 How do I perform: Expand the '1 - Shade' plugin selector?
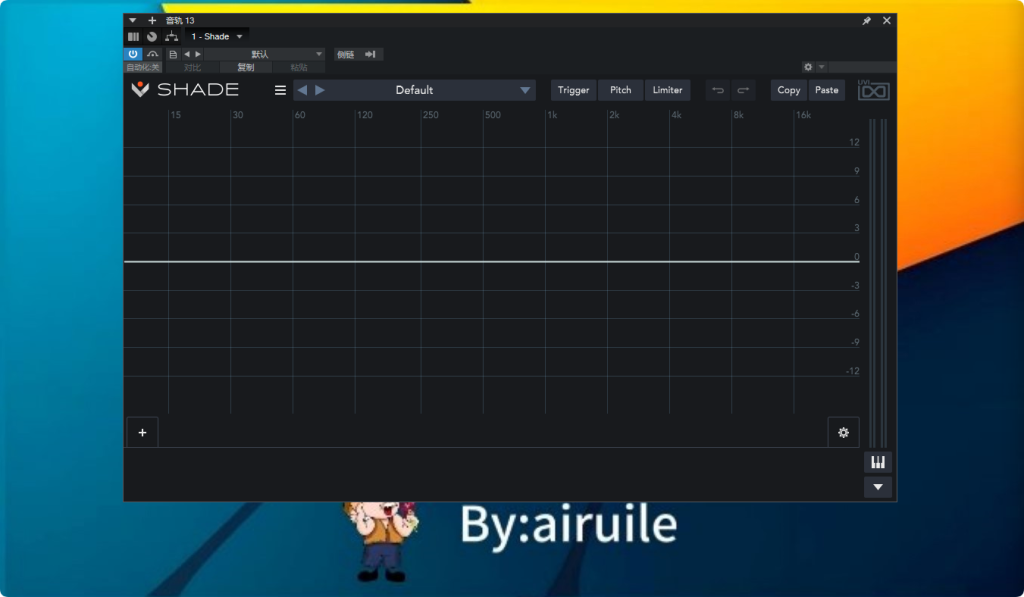click(217, 37)
